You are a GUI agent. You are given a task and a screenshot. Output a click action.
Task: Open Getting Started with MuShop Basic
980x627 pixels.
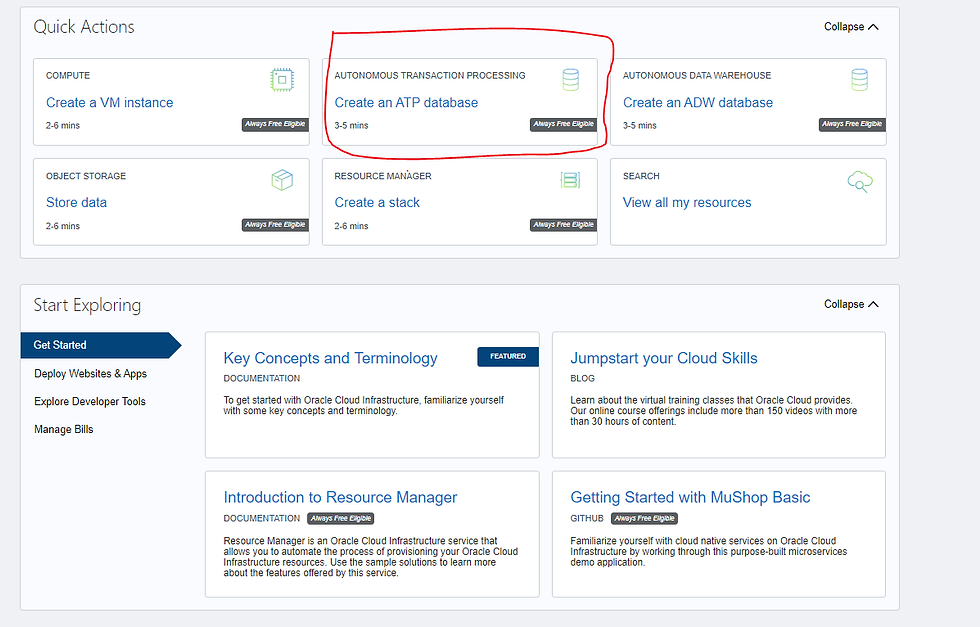click(x=690, y=498)
